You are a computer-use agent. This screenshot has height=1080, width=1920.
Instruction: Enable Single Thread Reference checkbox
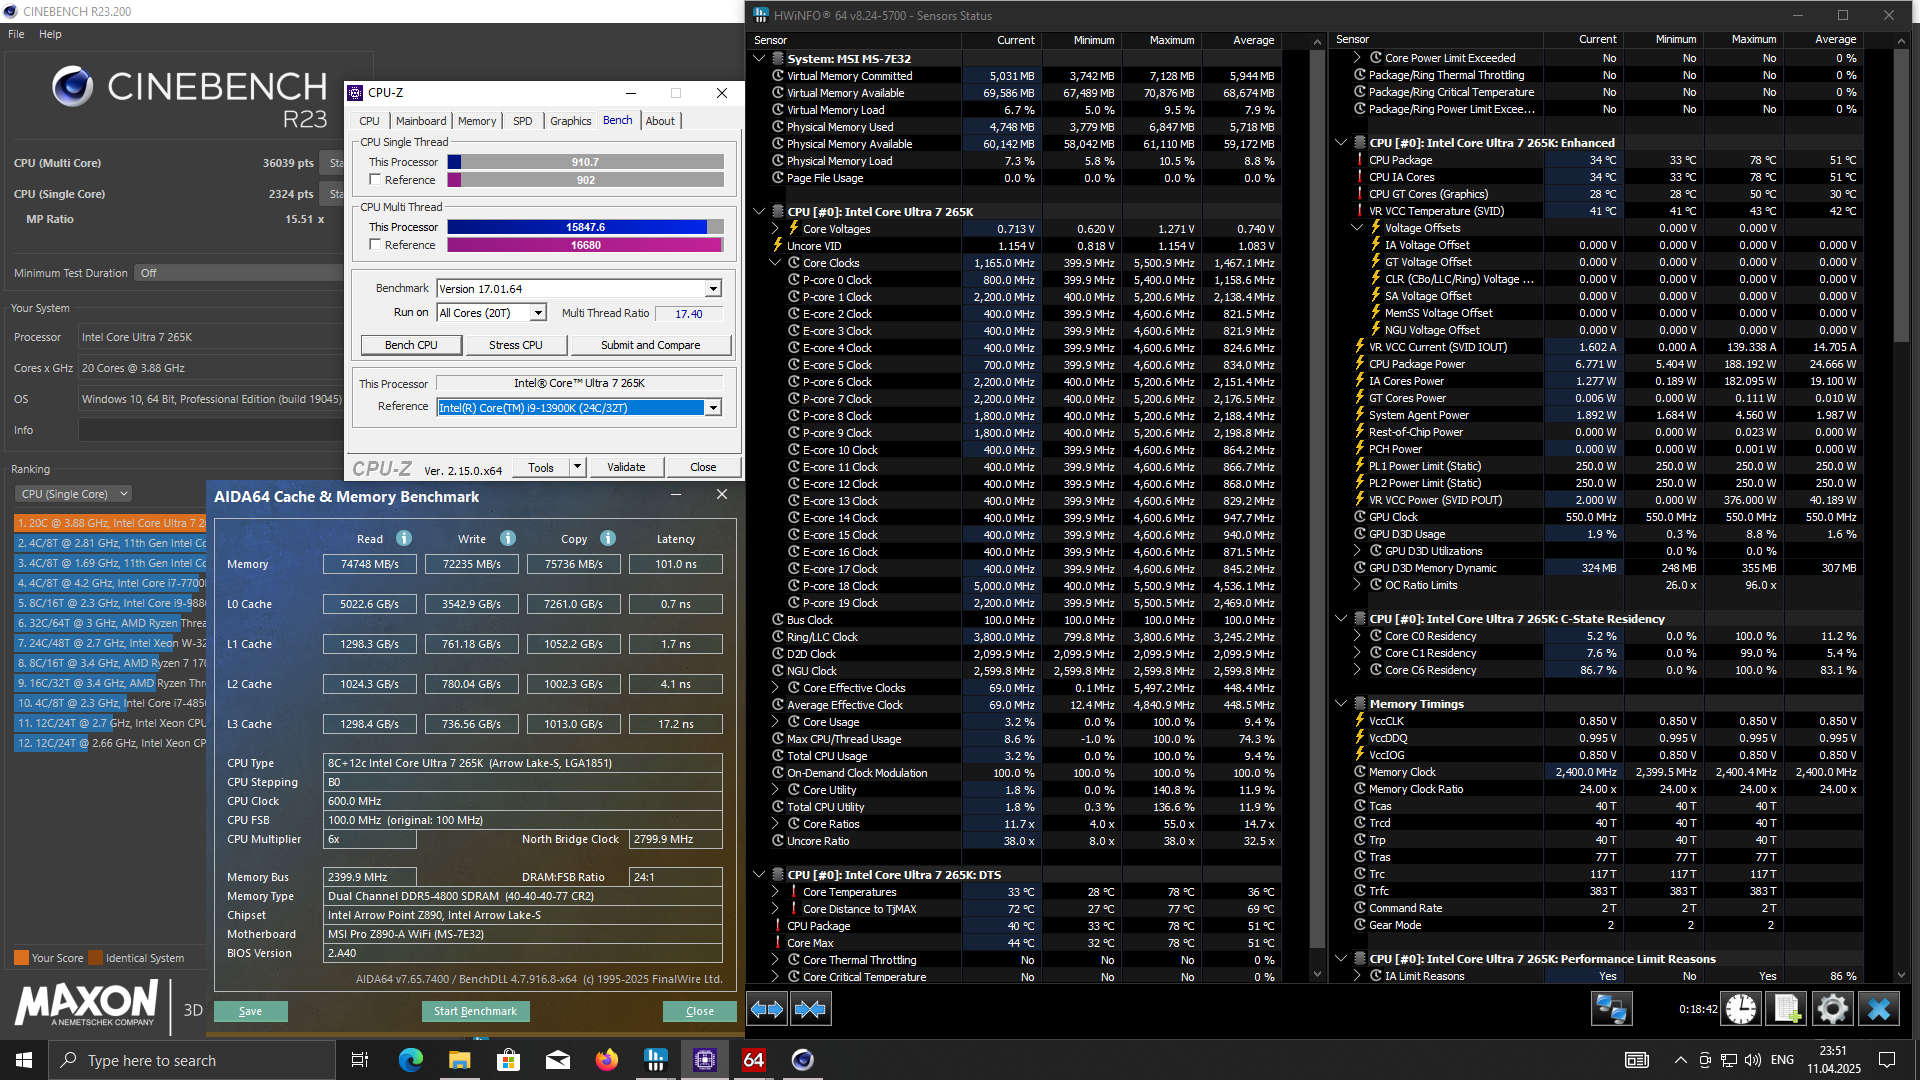click(x=375, y=180)
